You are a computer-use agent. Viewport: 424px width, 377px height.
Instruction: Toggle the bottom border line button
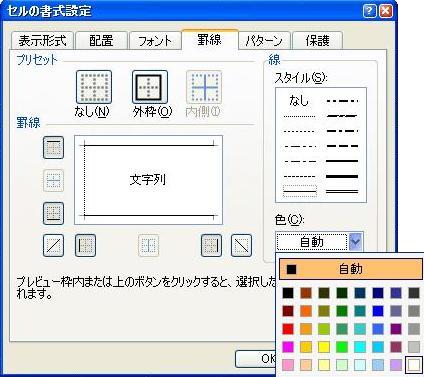point(53,213)
